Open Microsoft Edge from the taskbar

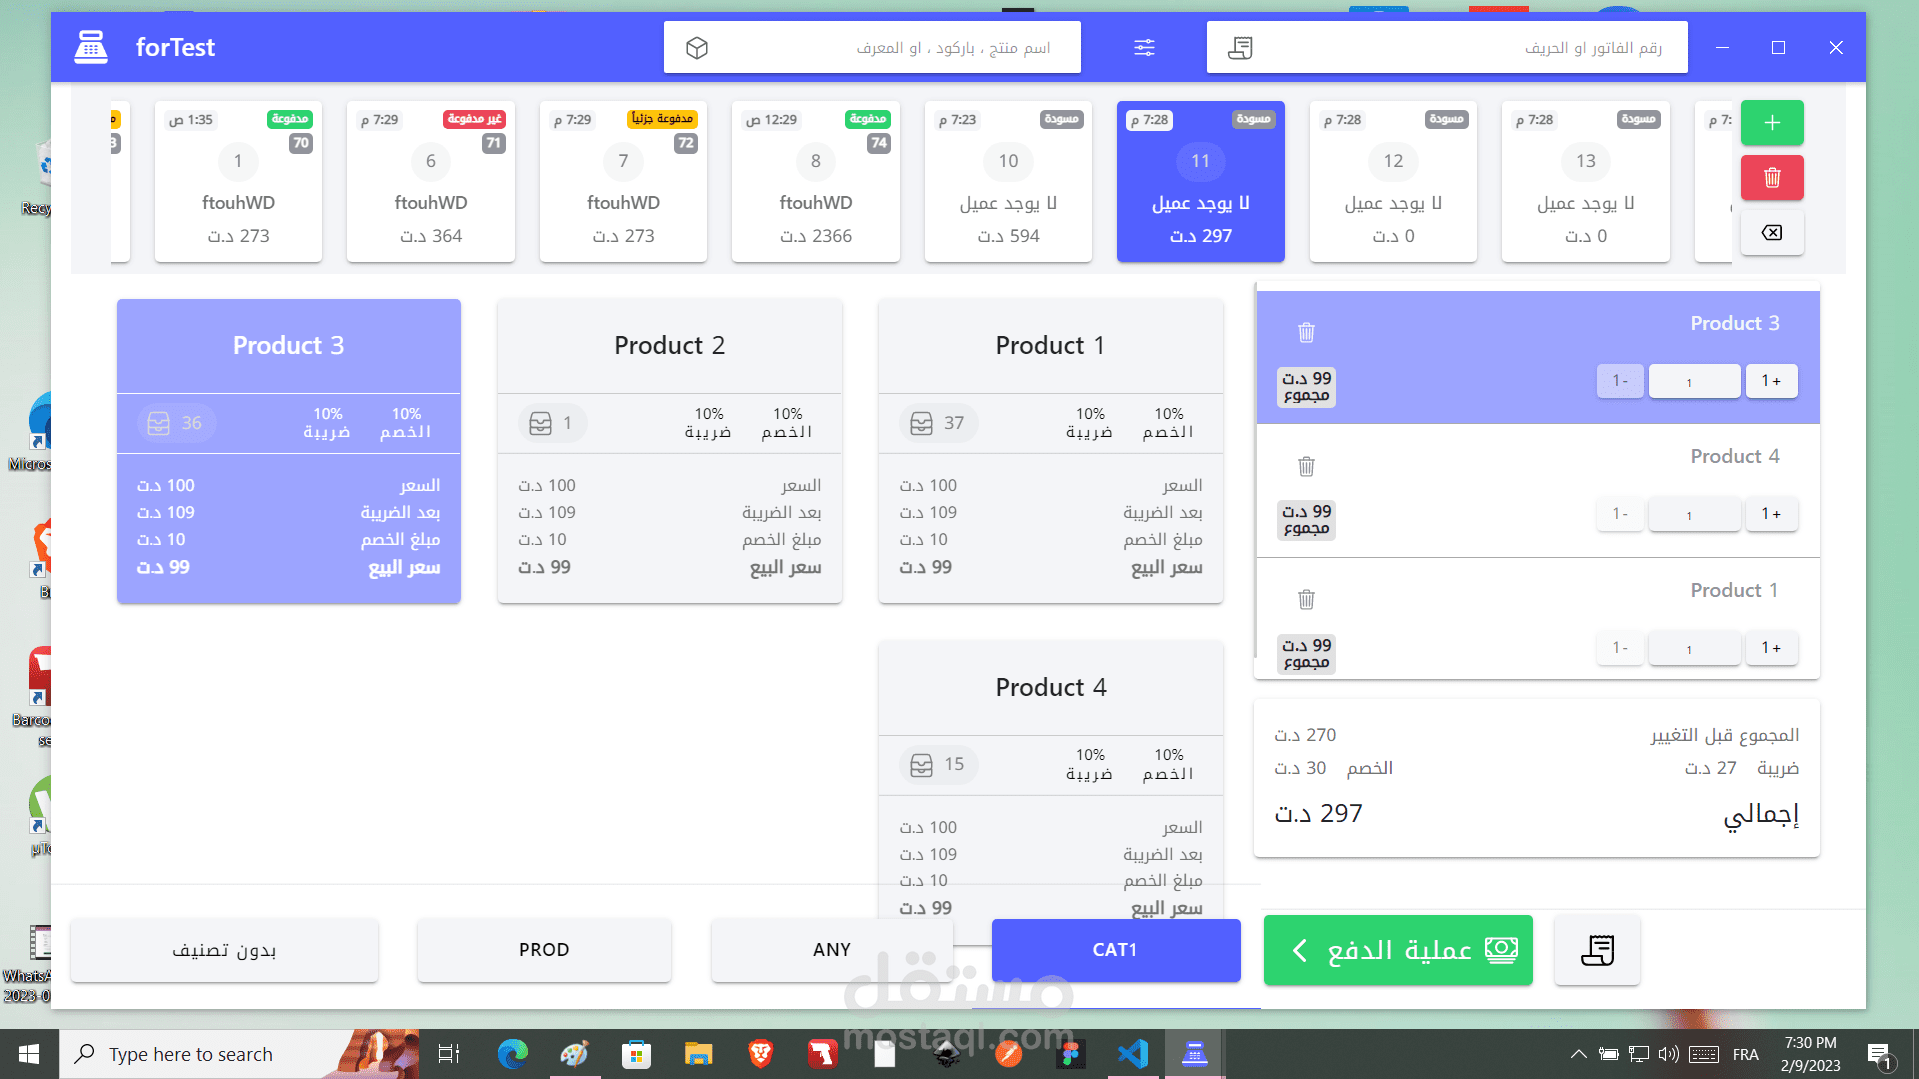[512, 1054]
